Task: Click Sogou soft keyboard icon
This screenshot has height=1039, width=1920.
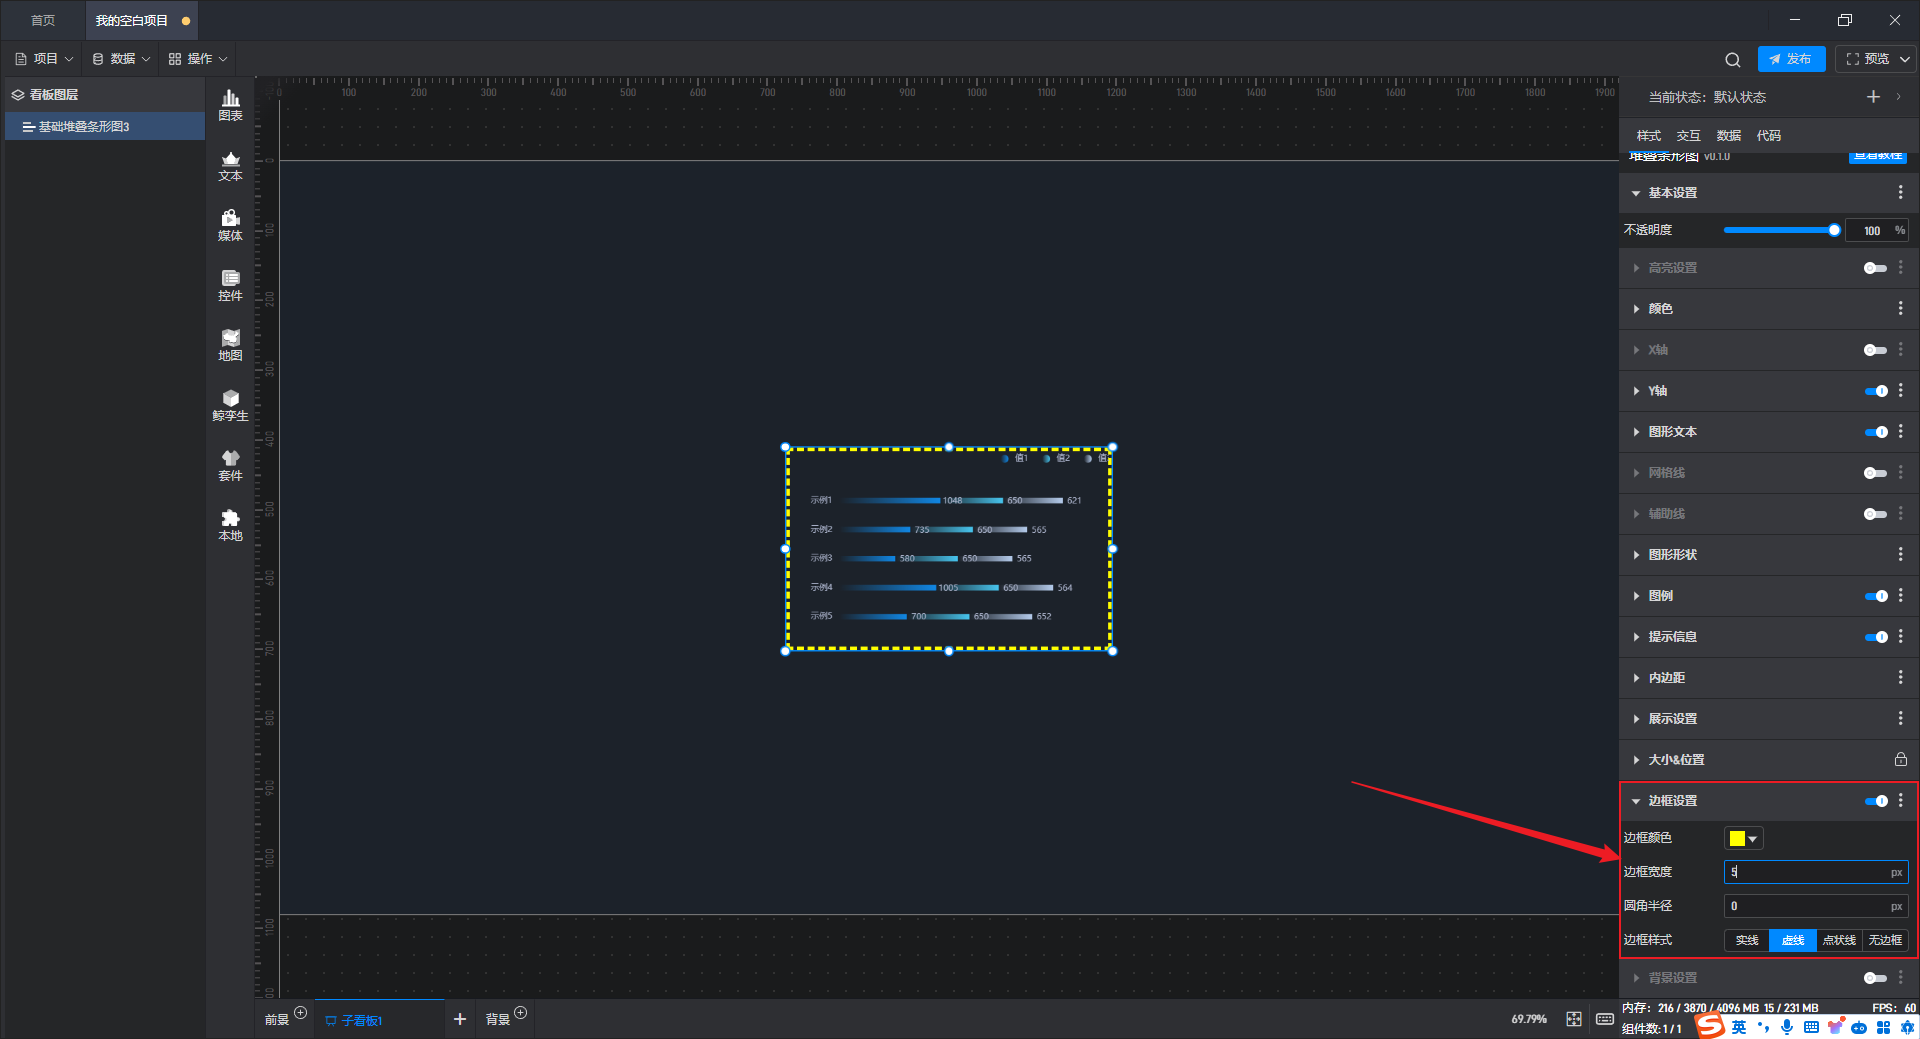Action: (x=1811, y=1027)
